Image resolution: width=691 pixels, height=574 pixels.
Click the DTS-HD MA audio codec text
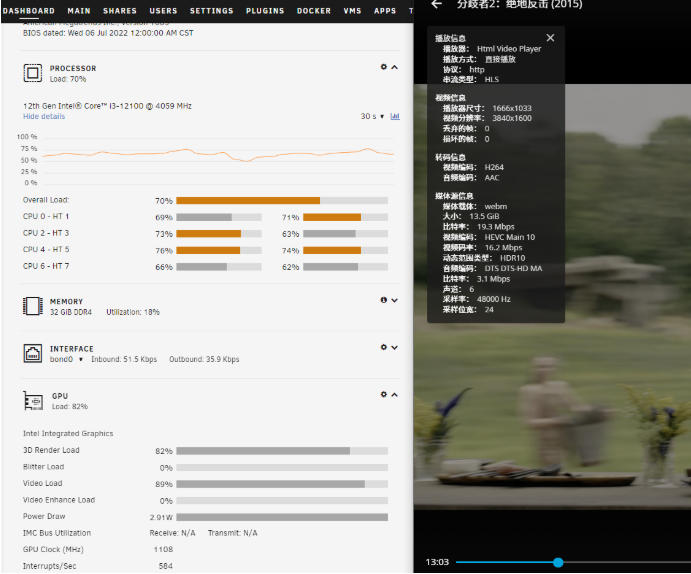coord(513,268)
